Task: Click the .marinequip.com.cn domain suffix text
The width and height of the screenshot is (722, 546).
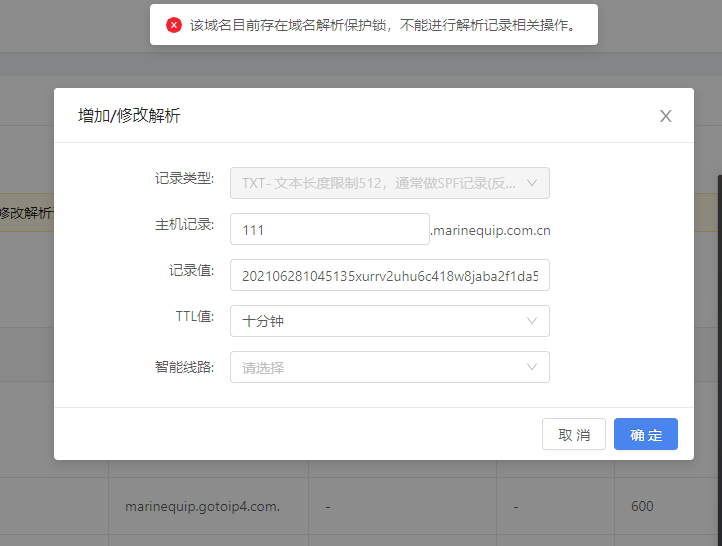Action: point(490,230)
